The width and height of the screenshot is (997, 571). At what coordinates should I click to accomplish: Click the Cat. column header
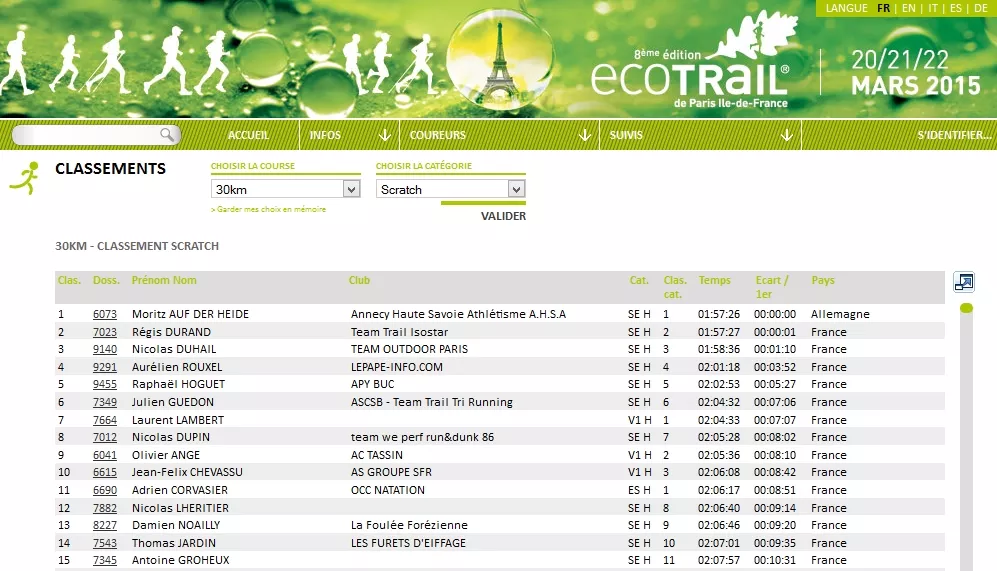point(639,280)
